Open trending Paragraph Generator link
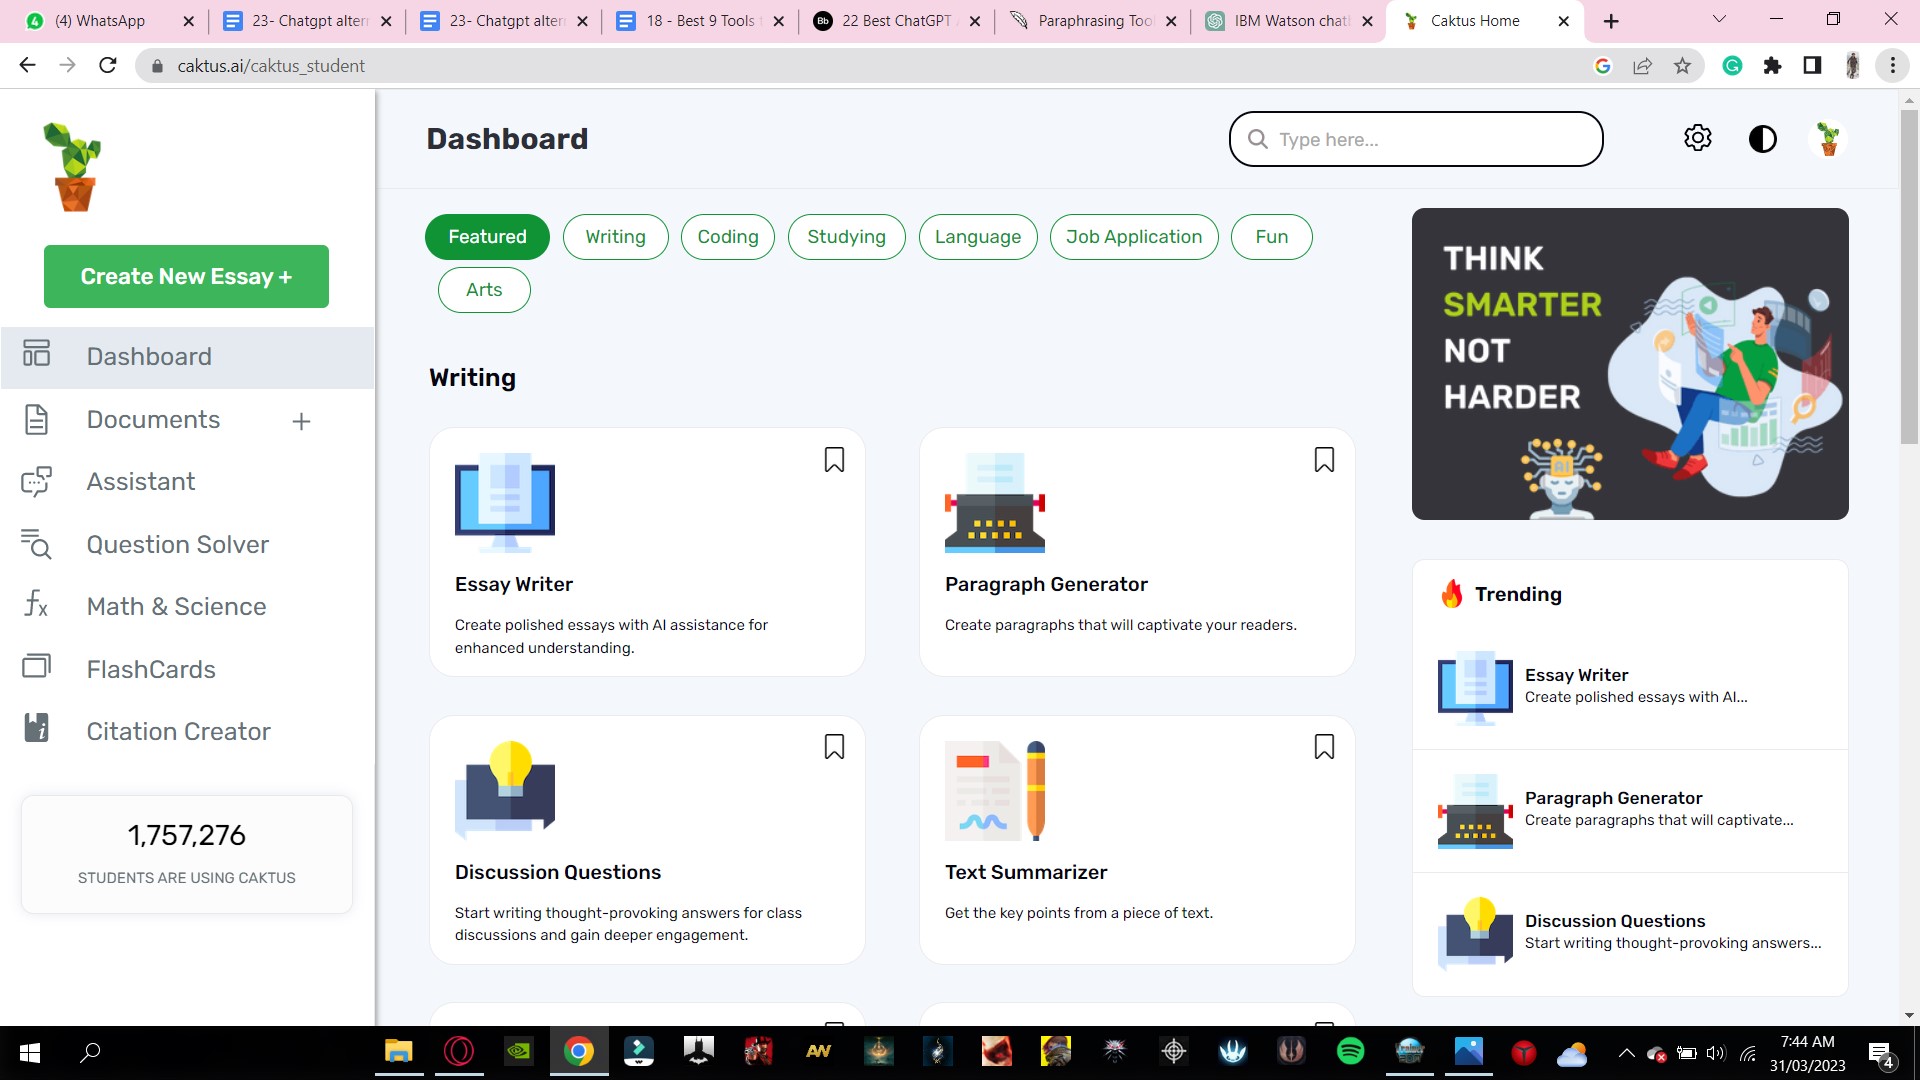1920x1080 pixels. [x=1612, y=798]
